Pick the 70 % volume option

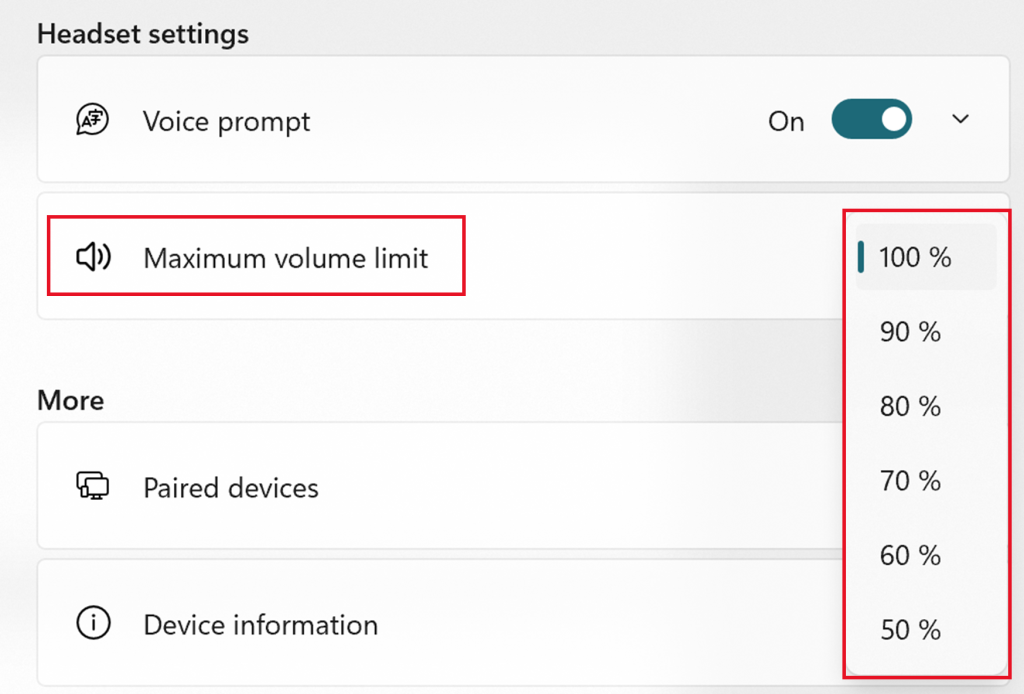910,481
